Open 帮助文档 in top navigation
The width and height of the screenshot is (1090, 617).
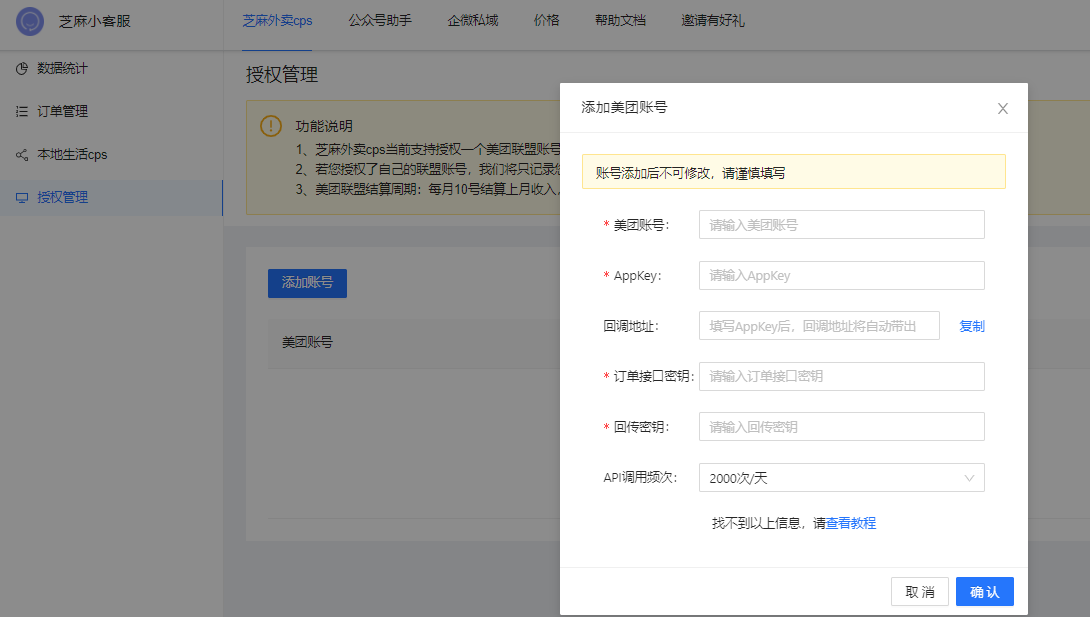(x=620, y=21)
